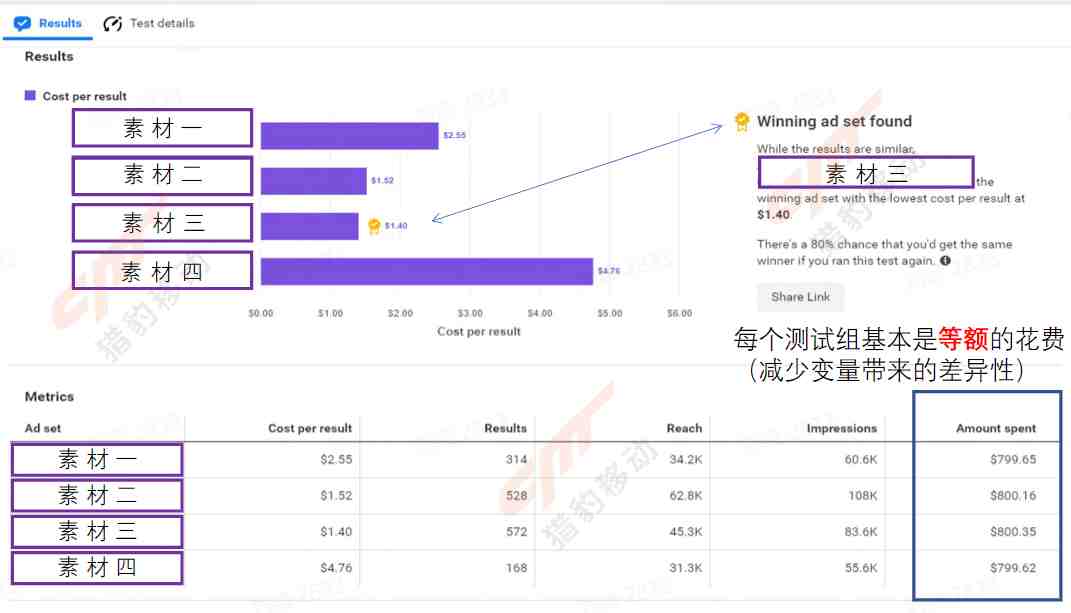Click the Test details gauge icon
Image resolution: width=1071 pixels, height=613 pixels.
[113, 24]
